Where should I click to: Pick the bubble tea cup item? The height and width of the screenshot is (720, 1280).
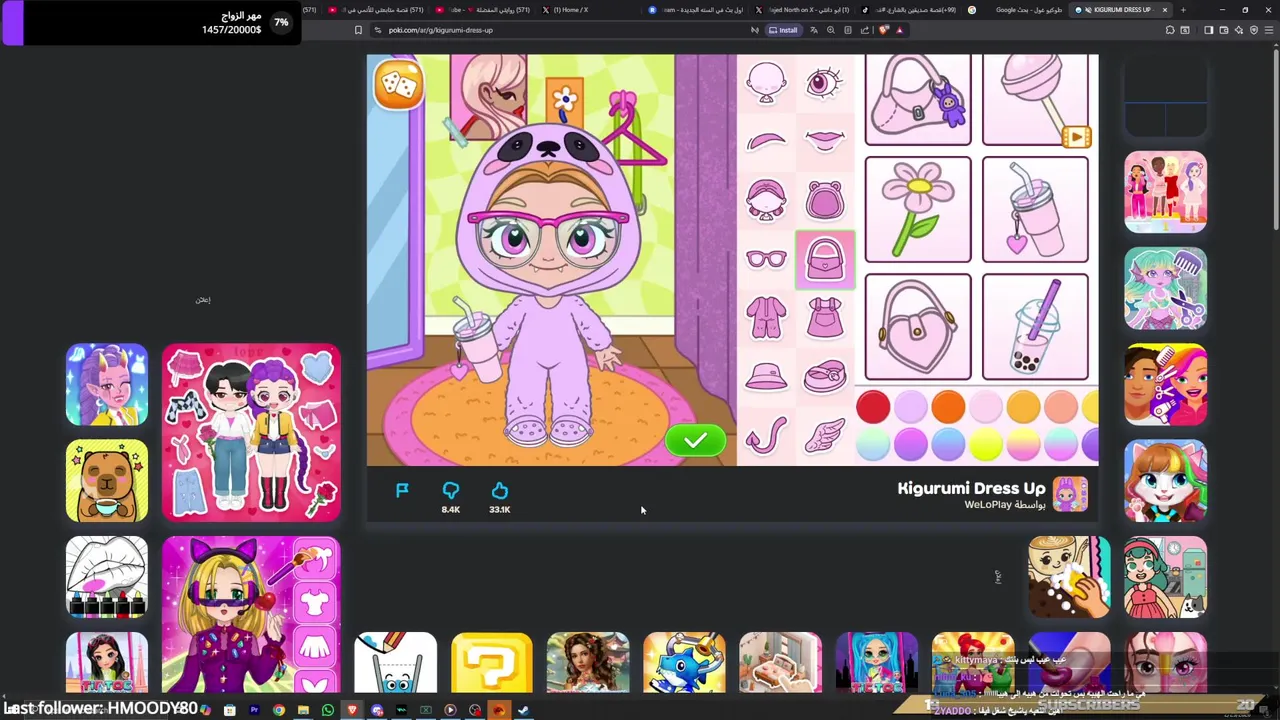[1035, 327]
